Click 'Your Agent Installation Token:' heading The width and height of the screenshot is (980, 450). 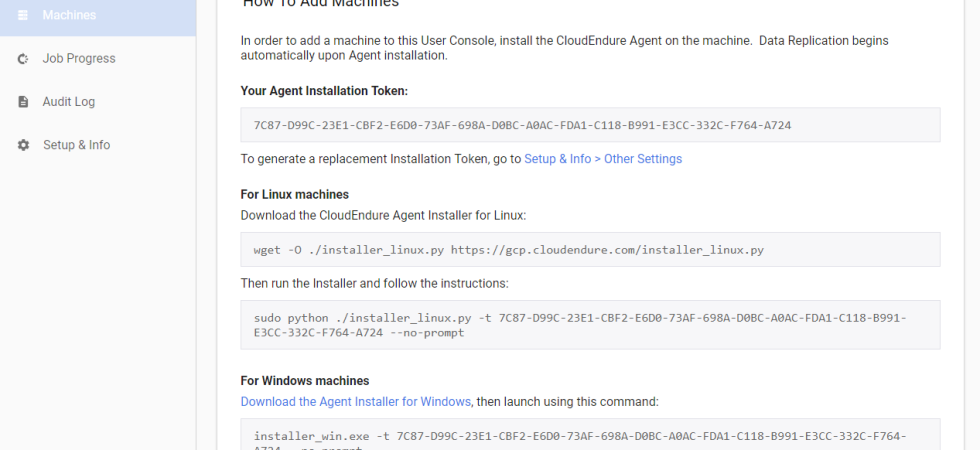tap(324, 91)
